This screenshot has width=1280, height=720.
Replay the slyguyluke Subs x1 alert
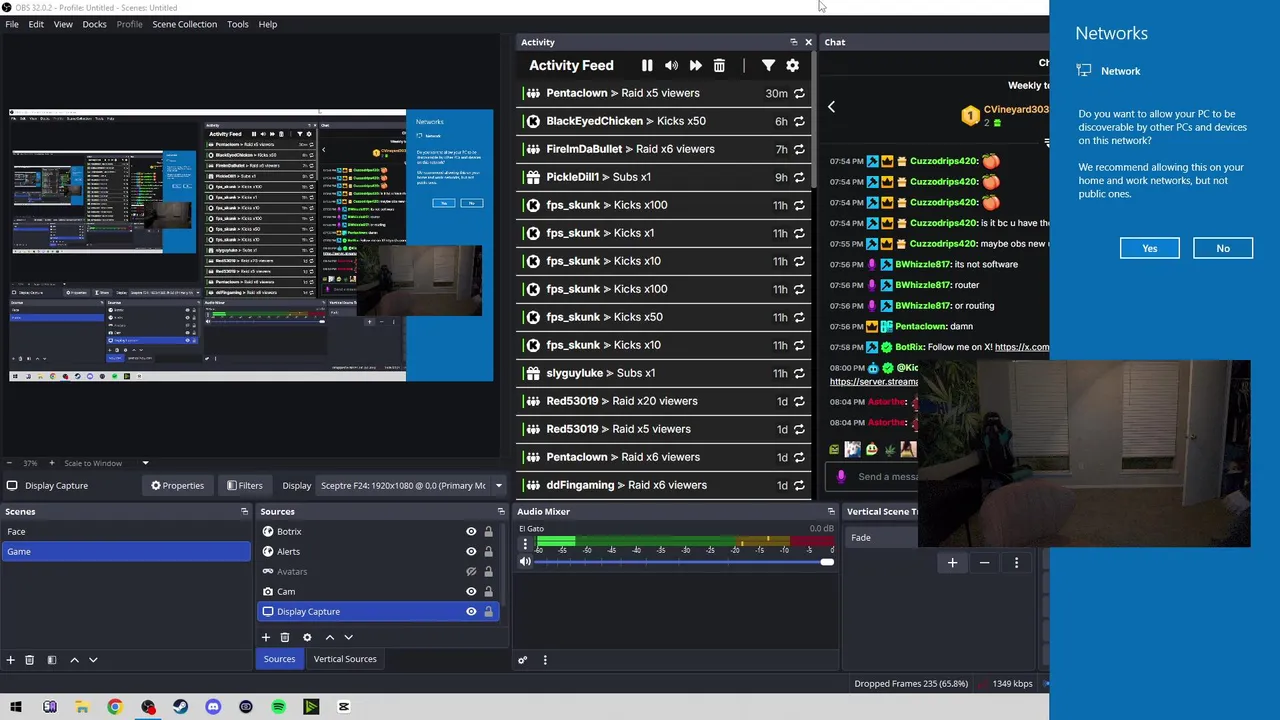pyautogui.click(x=799, y=373)
